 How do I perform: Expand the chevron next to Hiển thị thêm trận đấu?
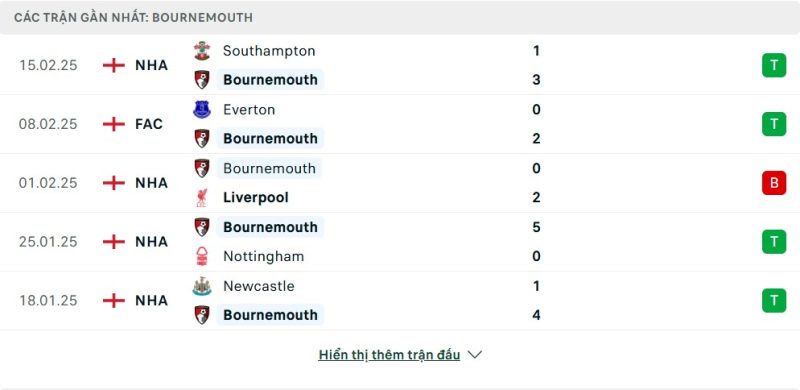474,354
